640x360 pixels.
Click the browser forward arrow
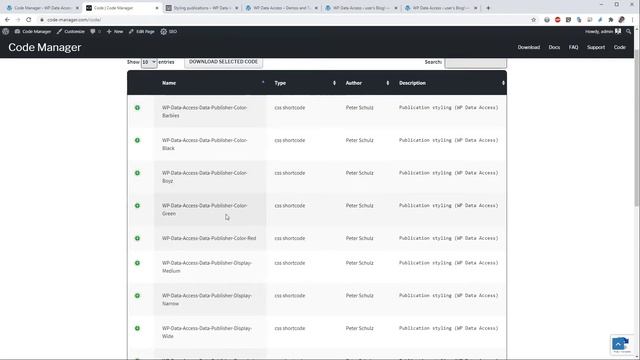[x=18, y=20]
